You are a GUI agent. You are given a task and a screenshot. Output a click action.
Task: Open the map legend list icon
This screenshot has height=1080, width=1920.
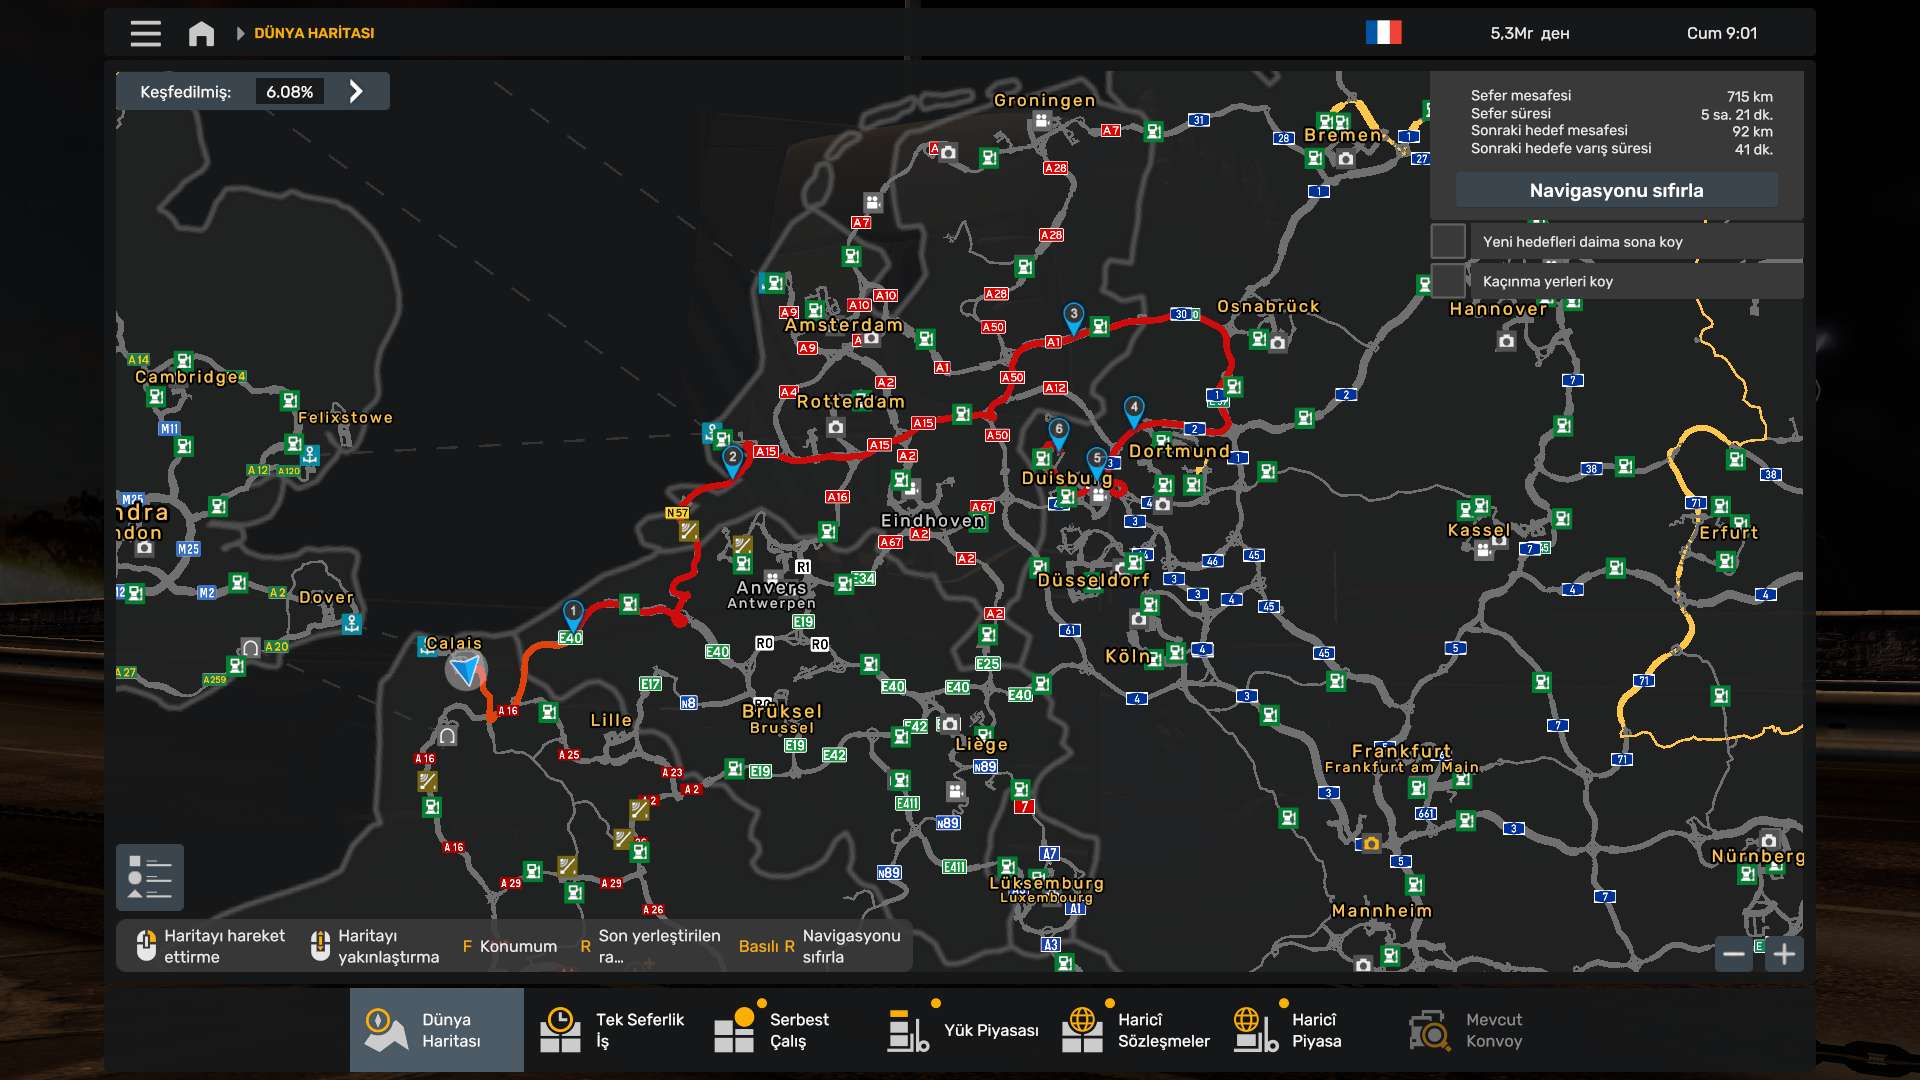click(150, 877)
